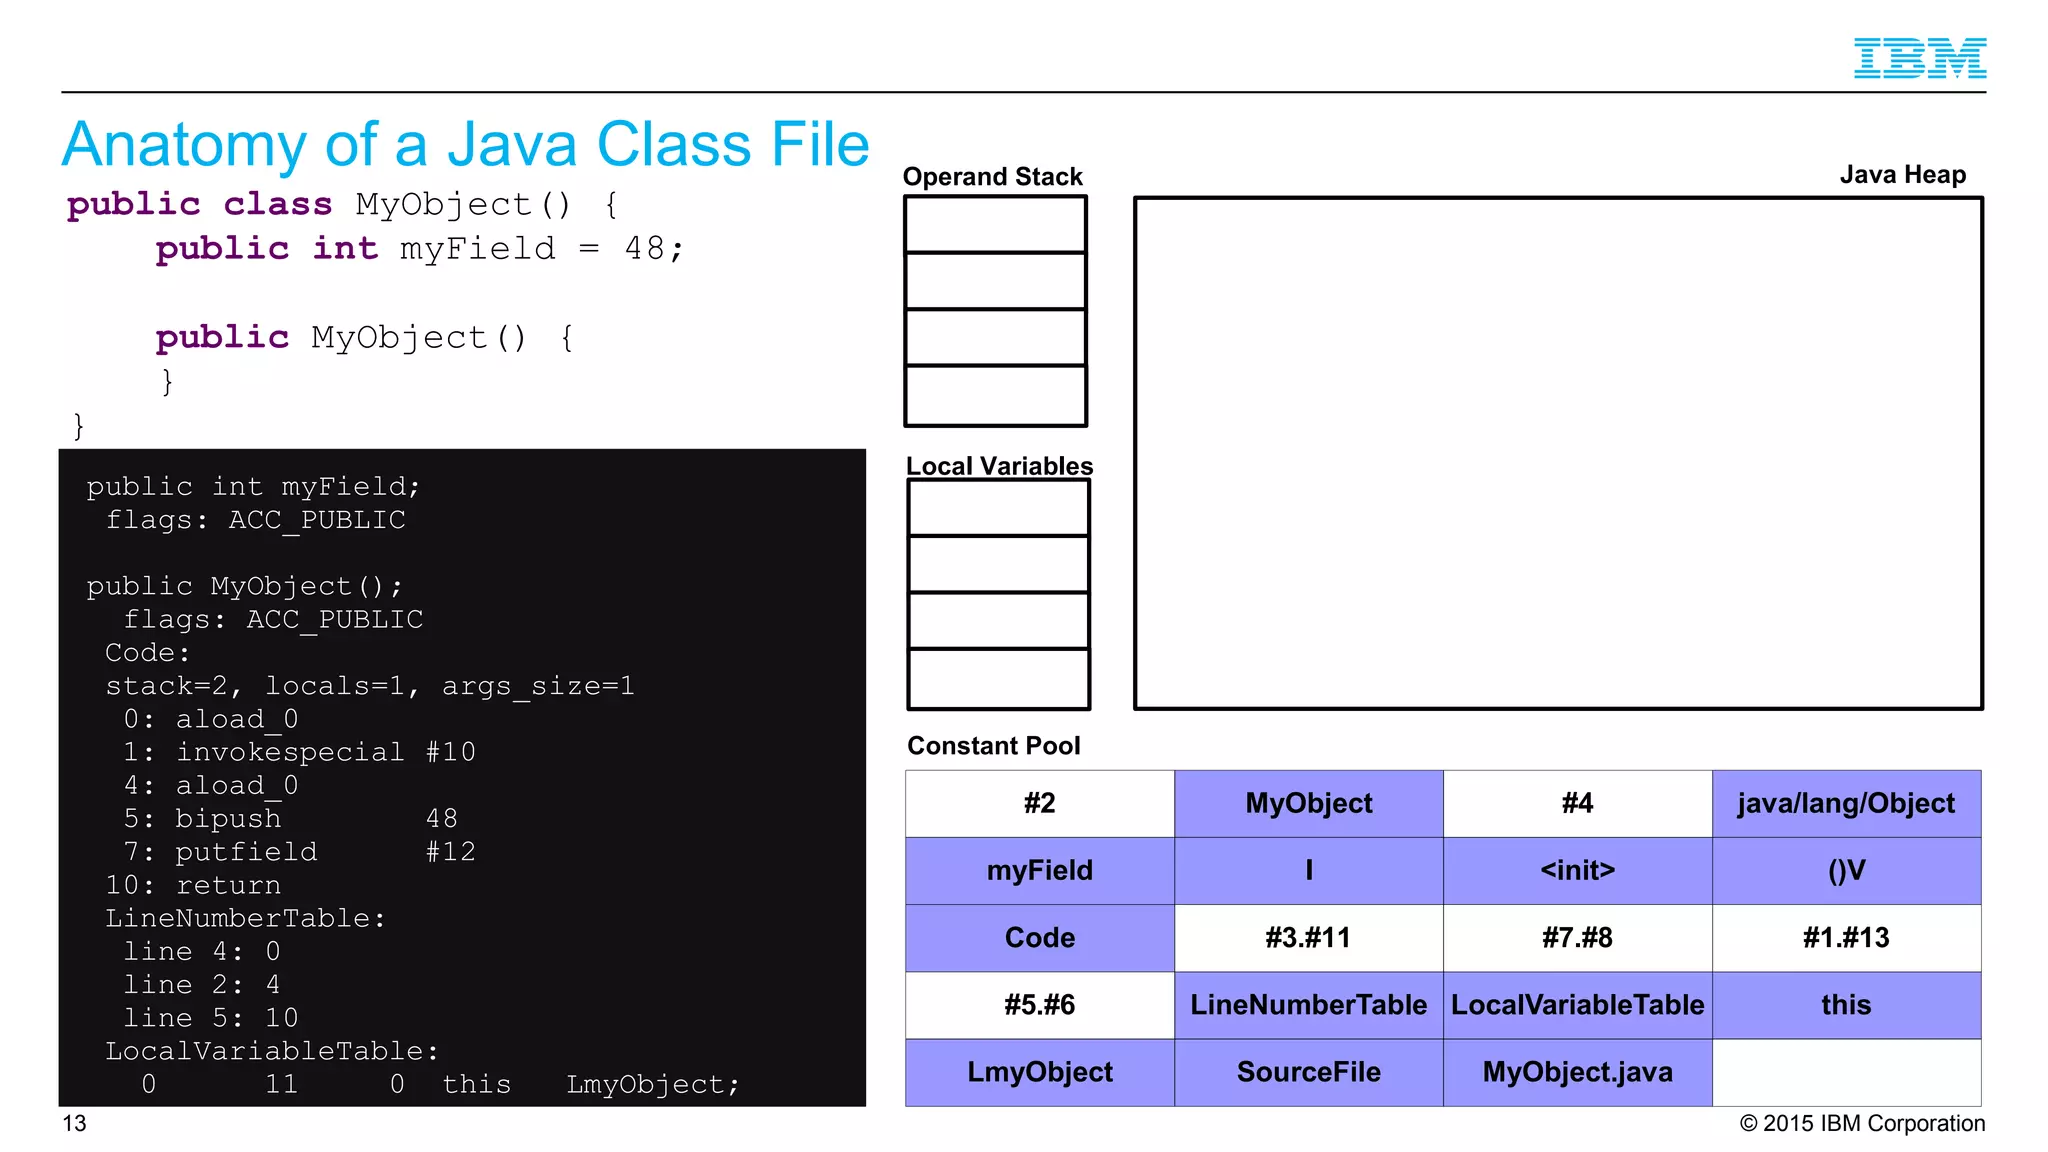The width and height of the screenshot is (2048, 1152).
Task: Click 'public MyObject();' in bytecode listing
Action: [244, 586]
